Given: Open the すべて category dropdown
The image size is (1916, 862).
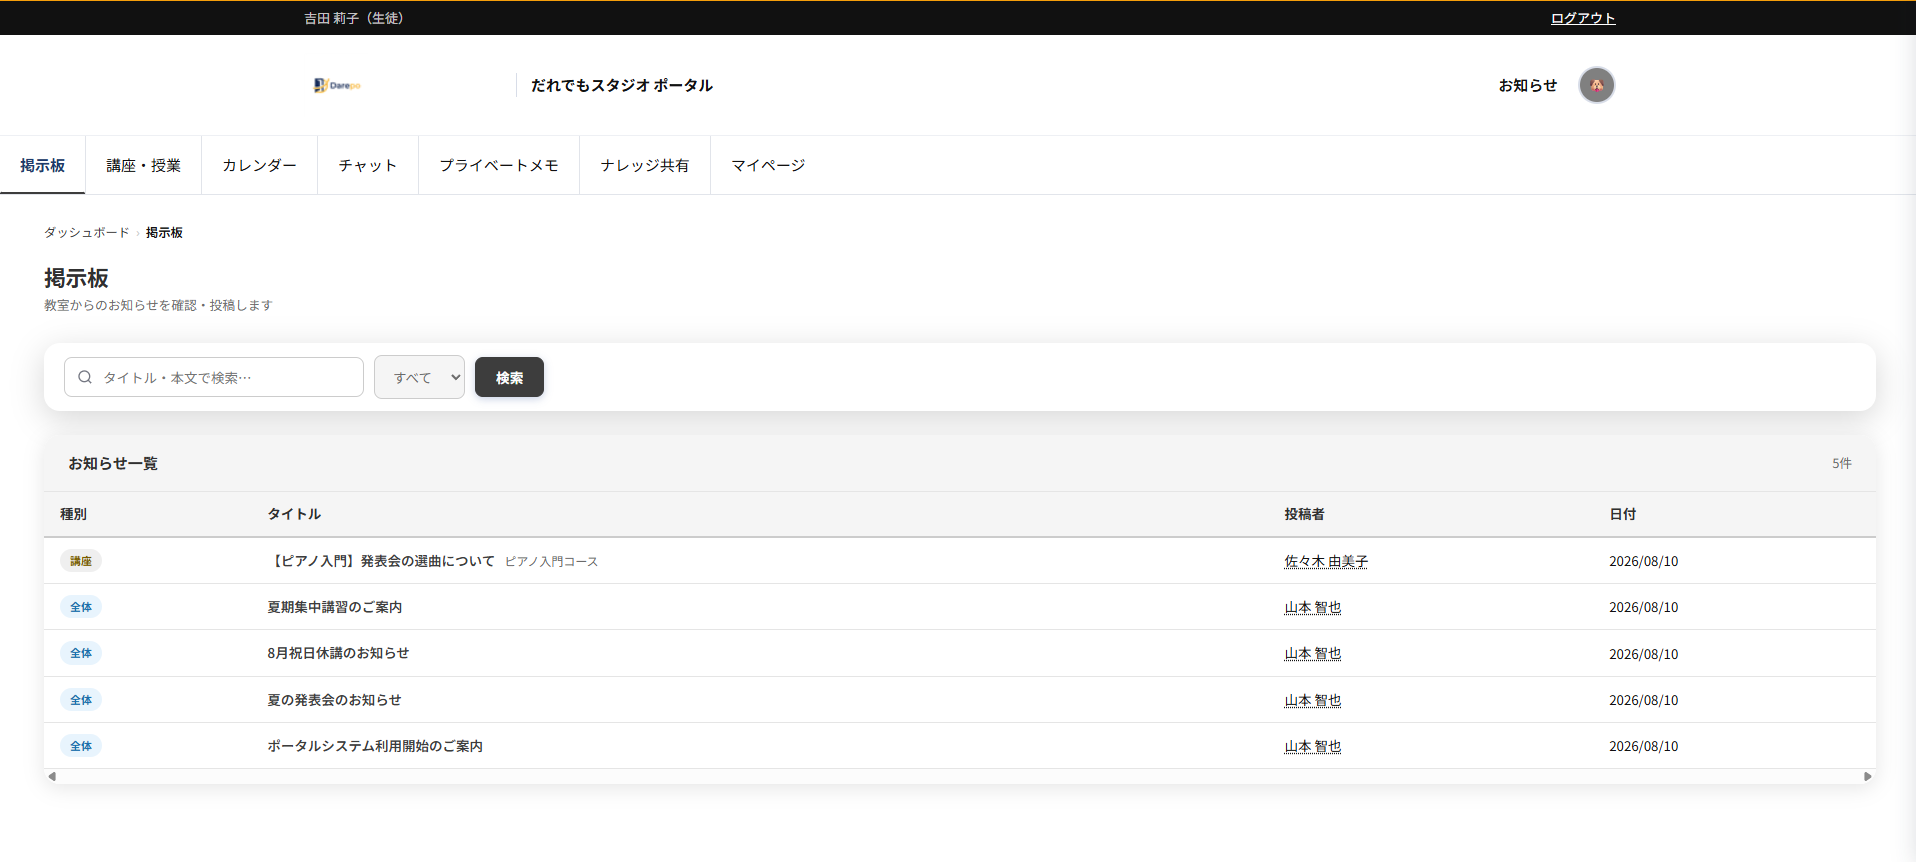Looking at the screenshot, I should [419, 377].
